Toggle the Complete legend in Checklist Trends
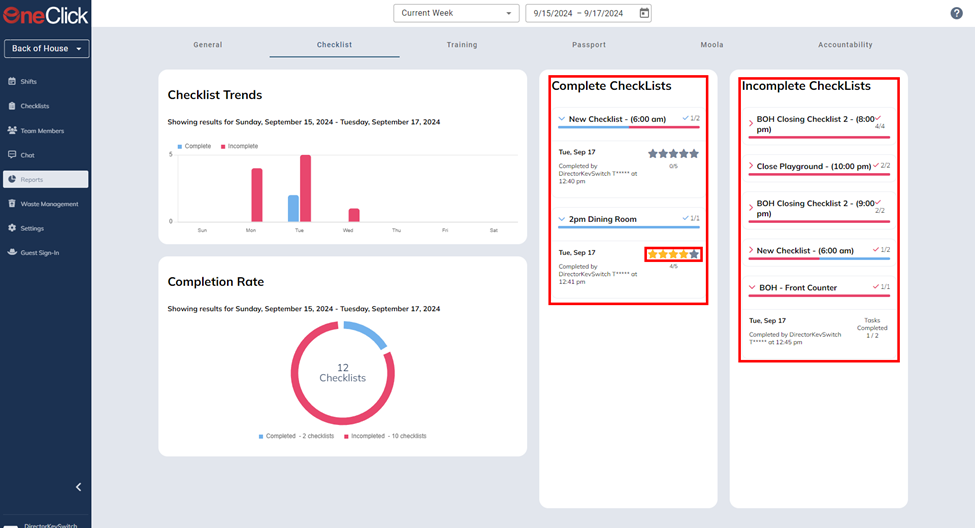The width and height of the screenshot is (975, 528). click(194, 146)
